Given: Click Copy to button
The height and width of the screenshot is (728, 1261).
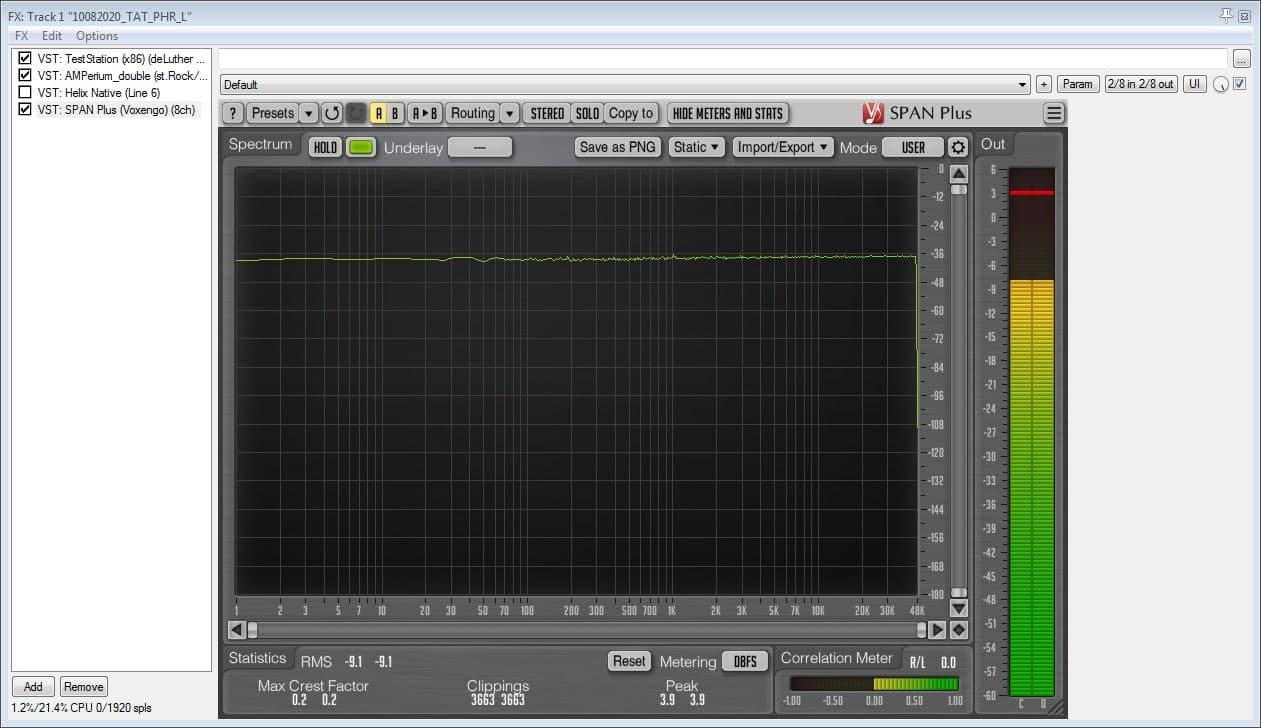Looking at the screenshot, I should pyautogui.click(x=631, y=113).
